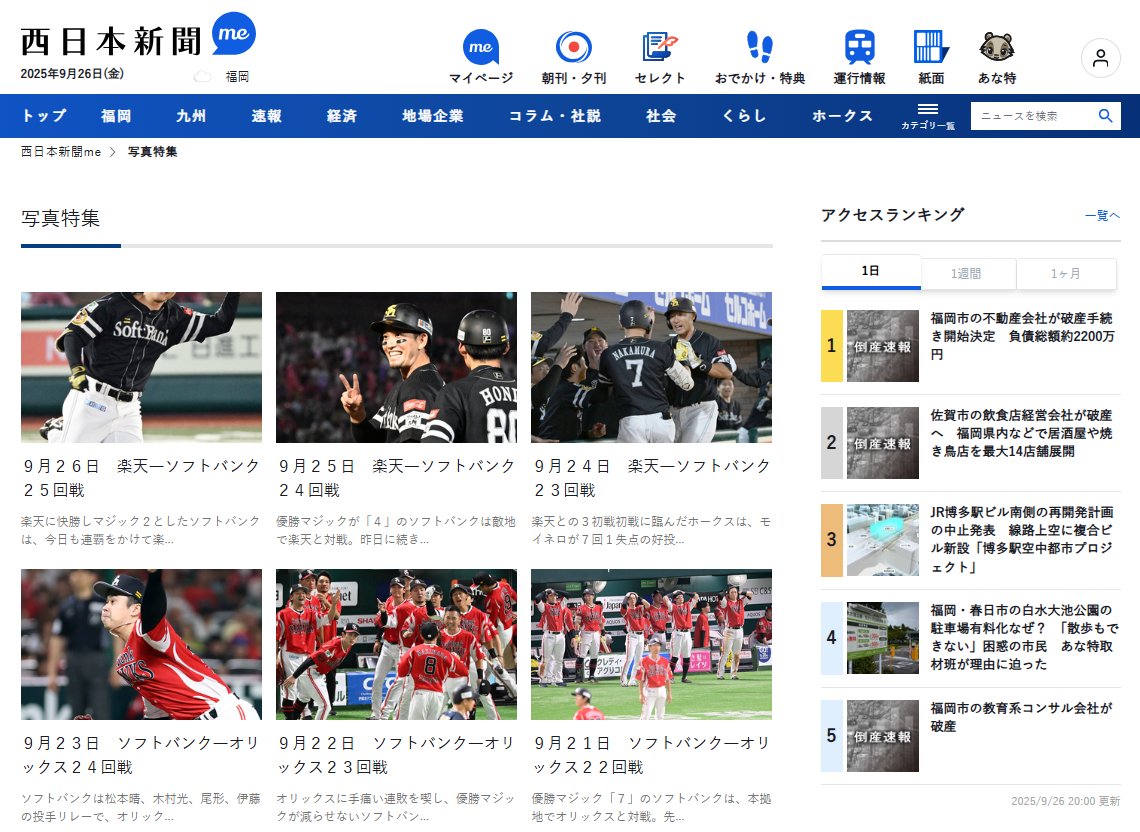This screenshot has height=832, width=1140.
Task: Open the セレクト article icon
Action: pos(659,48)
